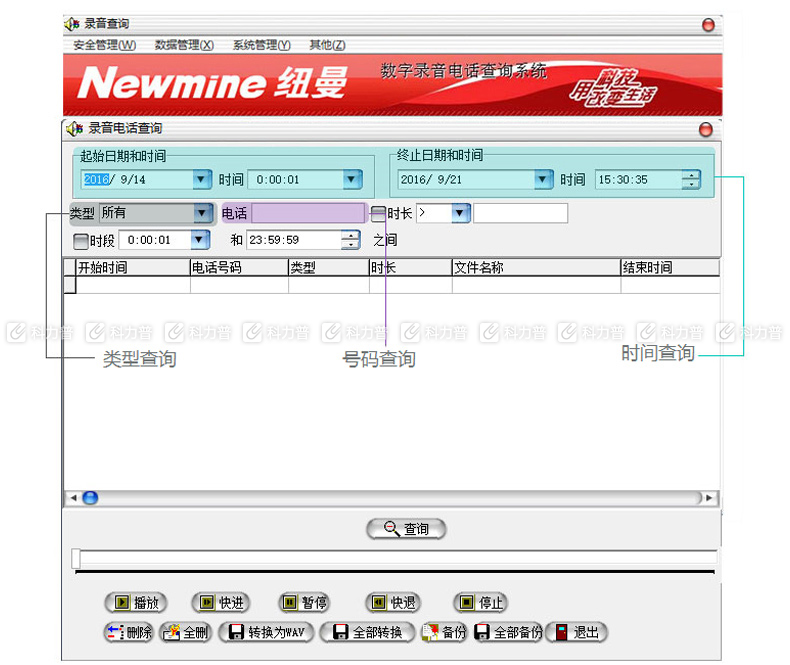Click the 类型 column header
790x665 pixels.
tap(328, 268)
